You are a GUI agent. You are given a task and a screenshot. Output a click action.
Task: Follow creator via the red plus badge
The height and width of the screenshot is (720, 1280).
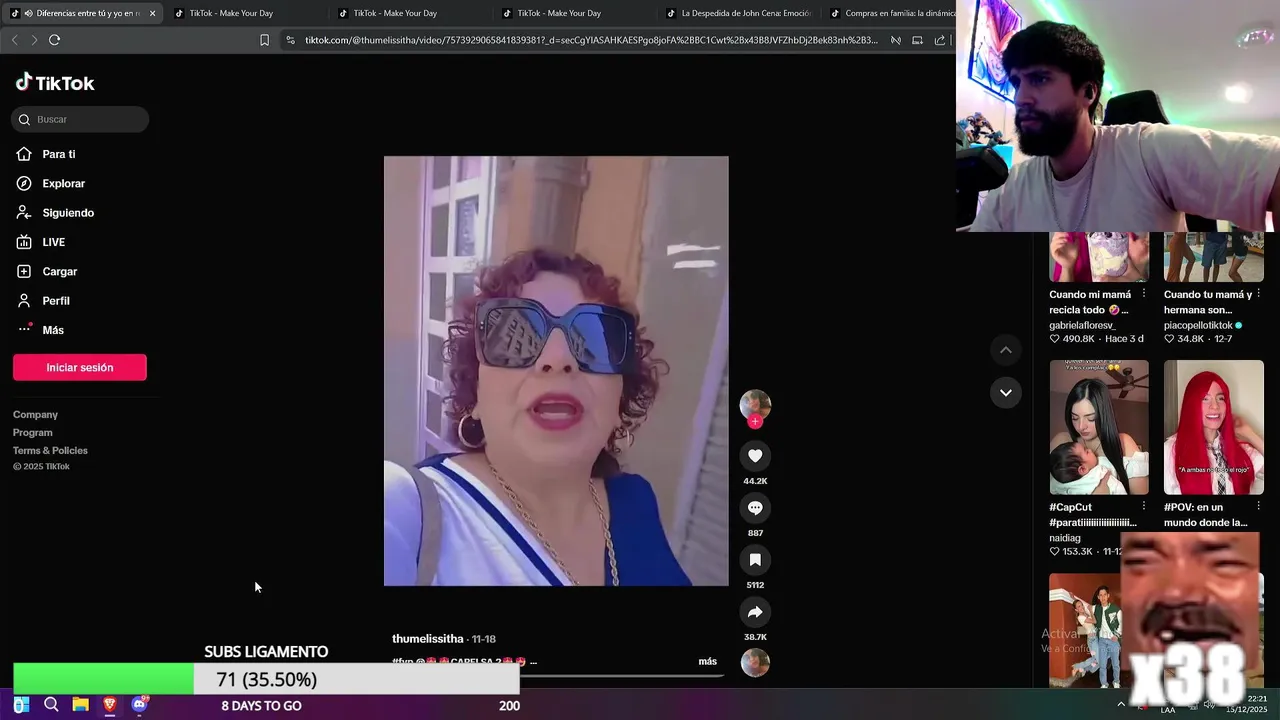(x=755, y=421)
